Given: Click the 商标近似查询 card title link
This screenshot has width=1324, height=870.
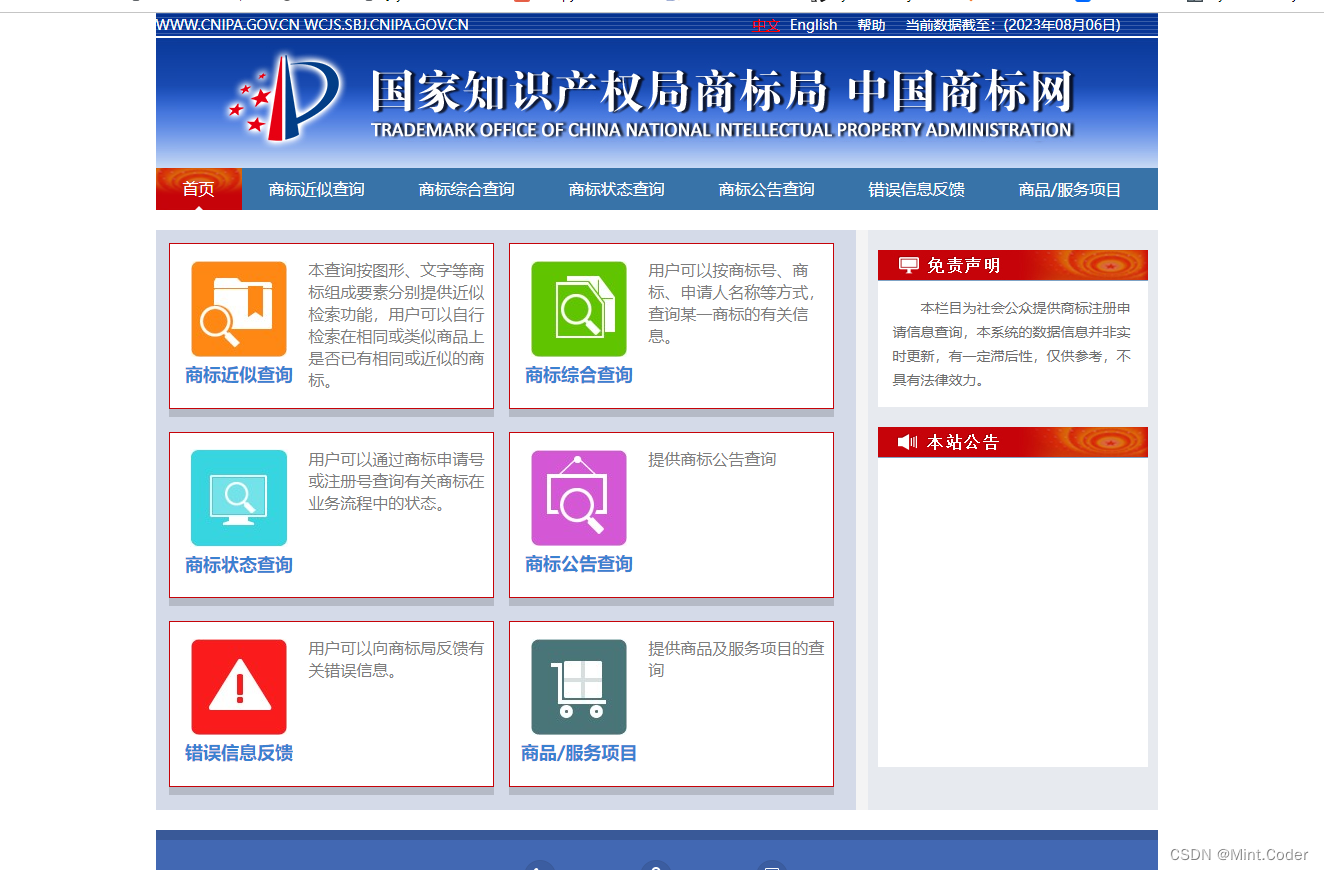Looking at the screenshot, I should [239, 375].
